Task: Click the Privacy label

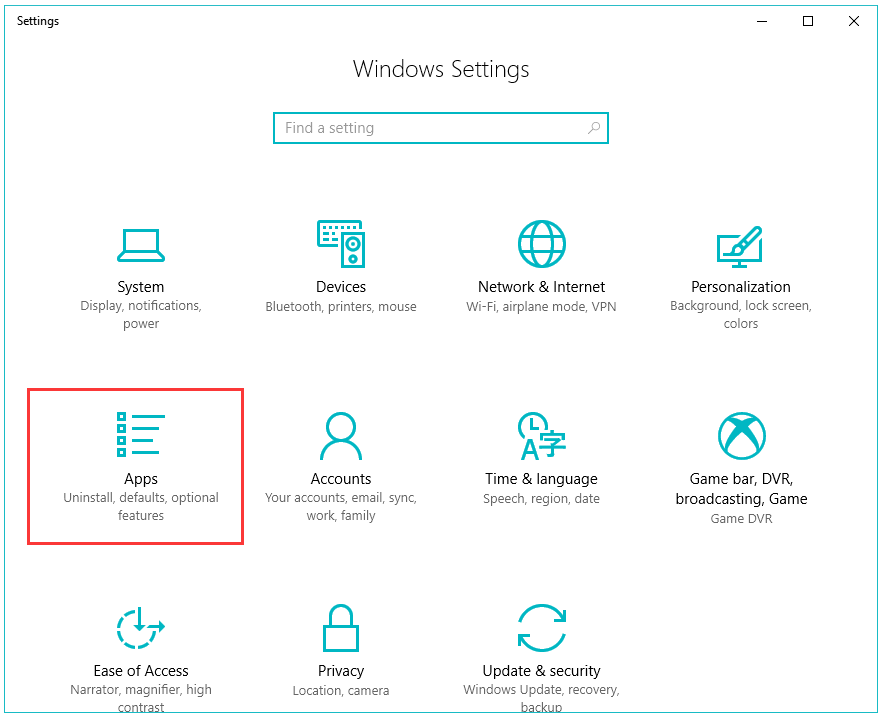Action: (341, 671)
